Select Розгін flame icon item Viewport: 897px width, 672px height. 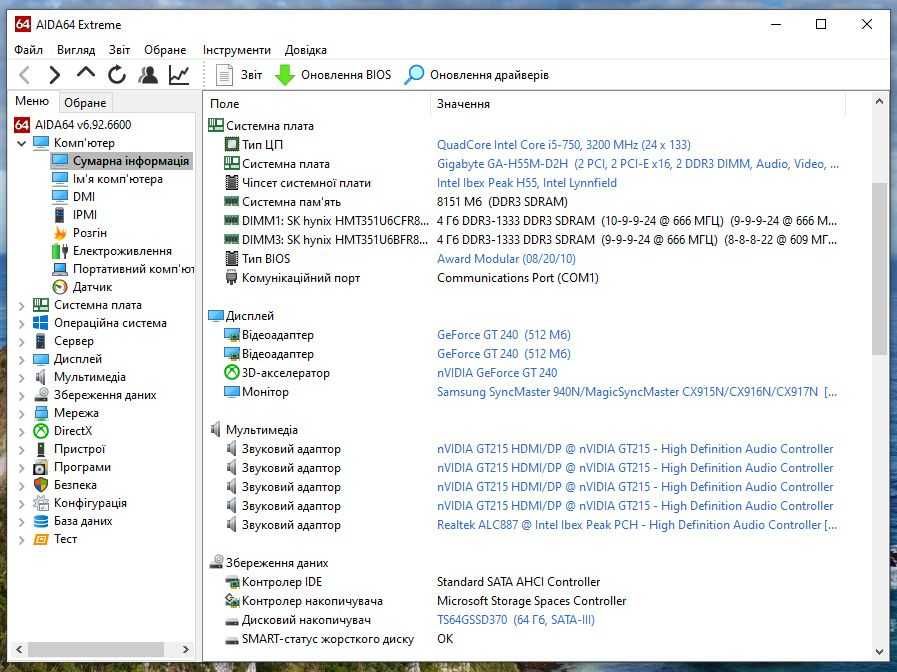point(80,233)
